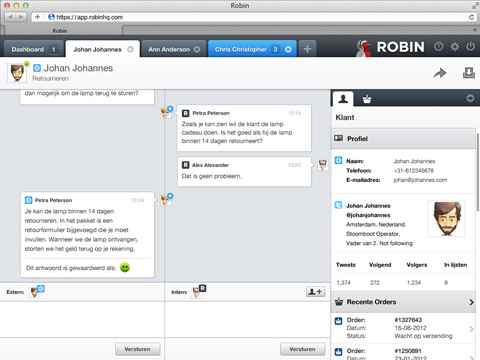Click the blue icon beside Naam

coord(338,160)
